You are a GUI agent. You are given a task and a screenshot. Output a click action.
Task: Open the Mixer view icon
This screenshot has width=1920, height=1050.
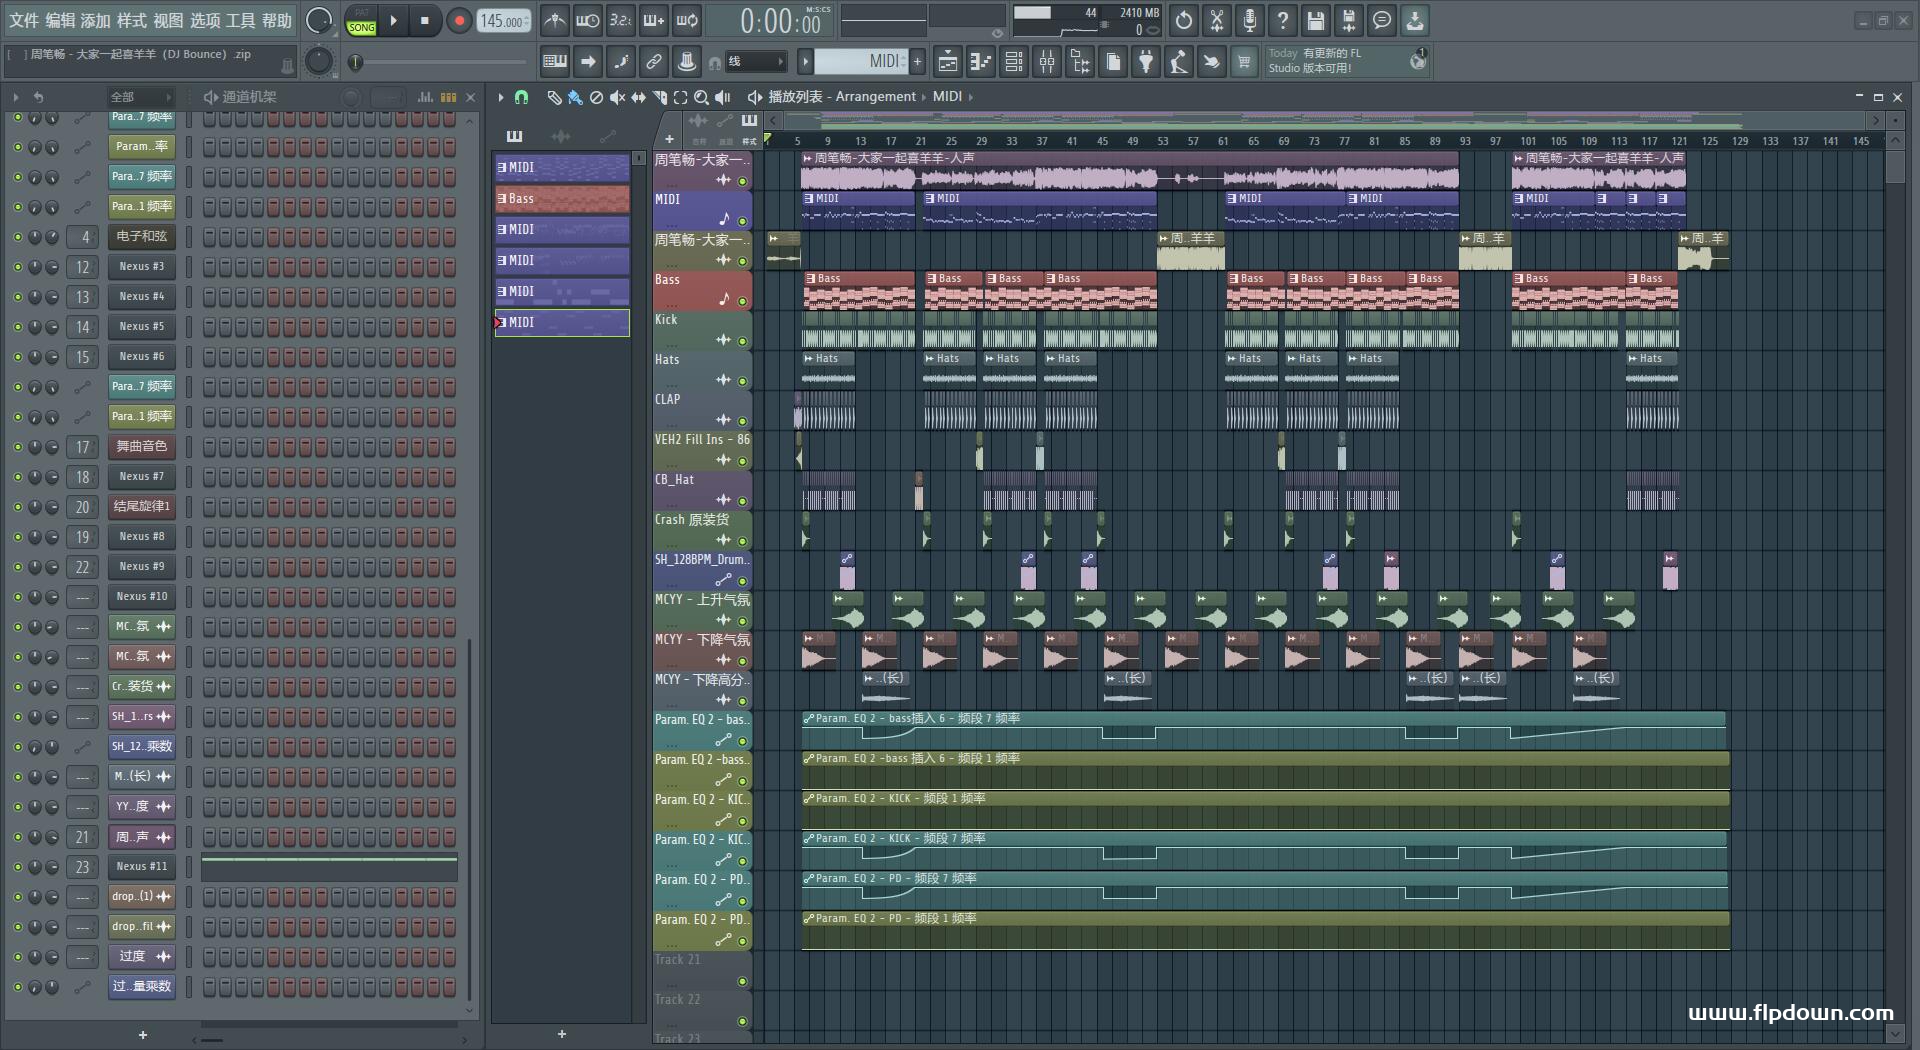coord(1046,62)
